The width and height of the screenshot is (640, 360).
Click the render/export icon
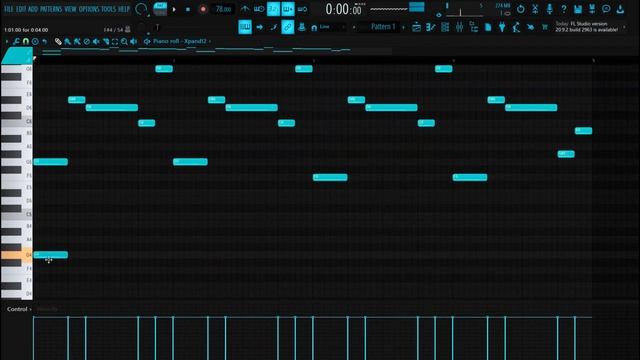pos(592,9)
